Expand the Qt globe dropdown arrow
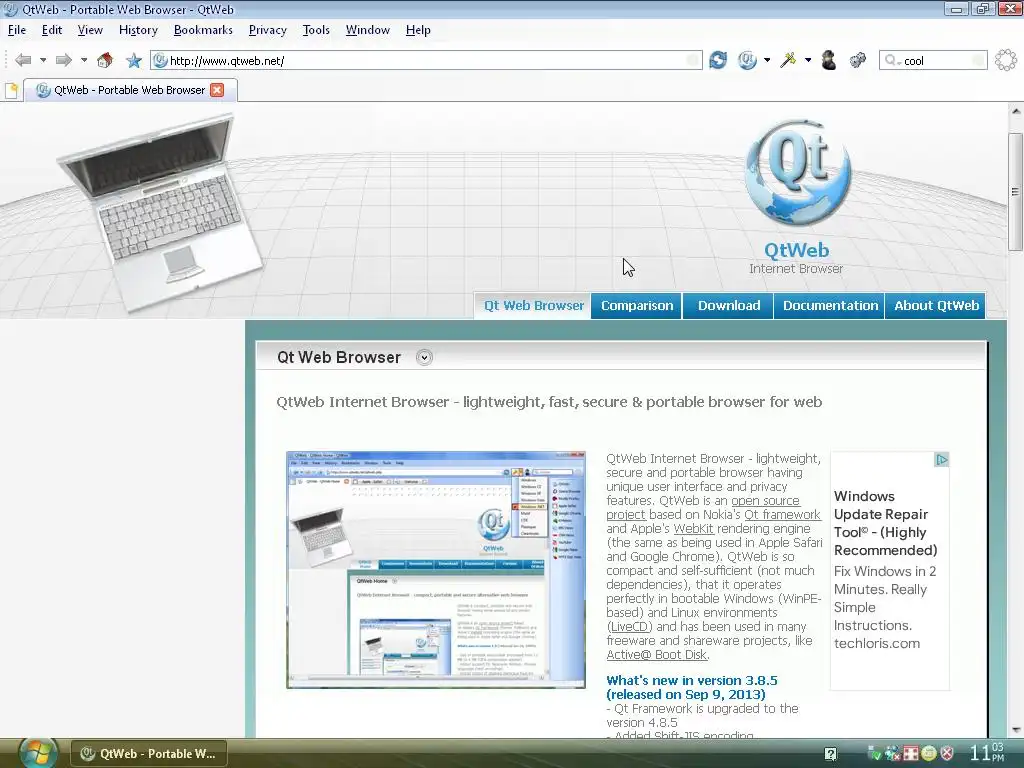The height and width of the screenshot is (768, 1024). pyautogui.click(x=767, y=60)
